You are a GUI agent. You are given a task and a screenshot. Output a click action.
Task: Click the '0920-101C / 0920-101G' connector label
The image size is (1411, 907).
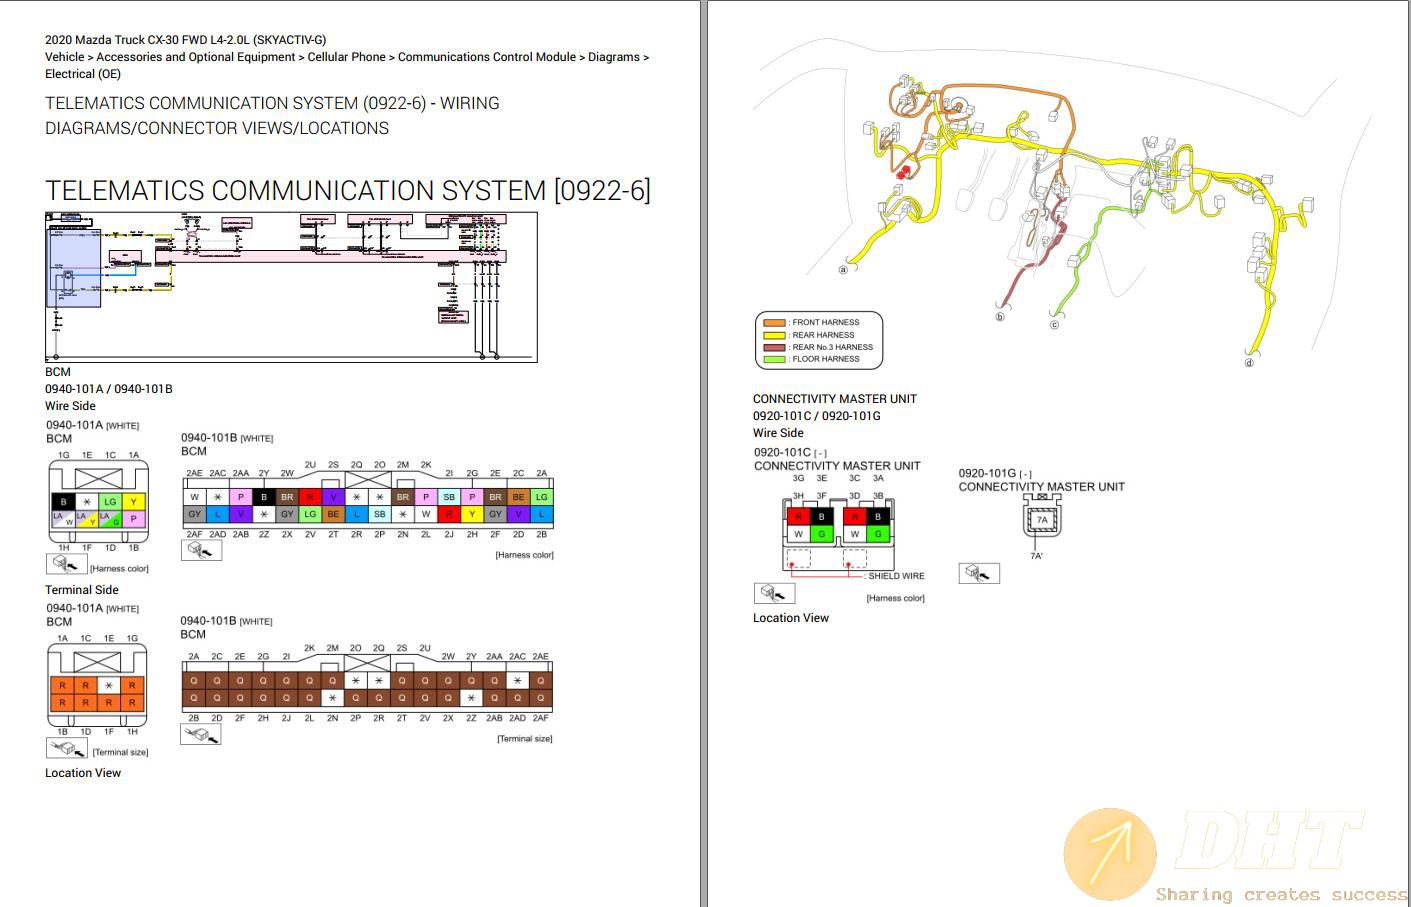[817, 416]
